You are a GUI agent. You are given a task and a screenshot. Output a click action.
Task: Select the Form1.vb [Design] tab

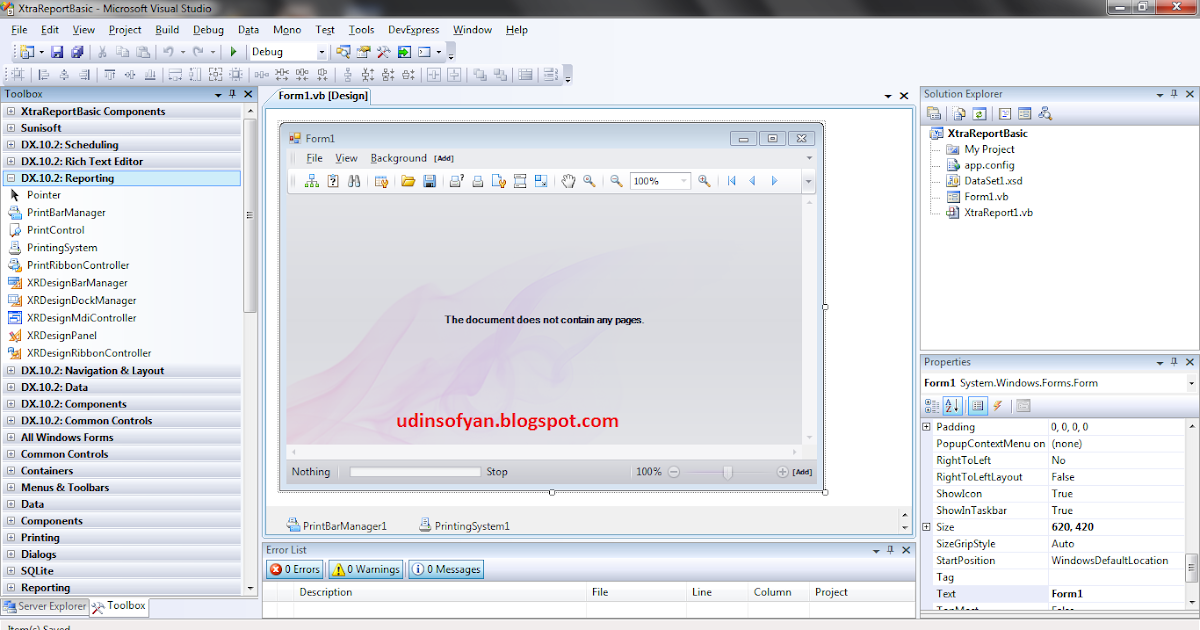(323, 96)
